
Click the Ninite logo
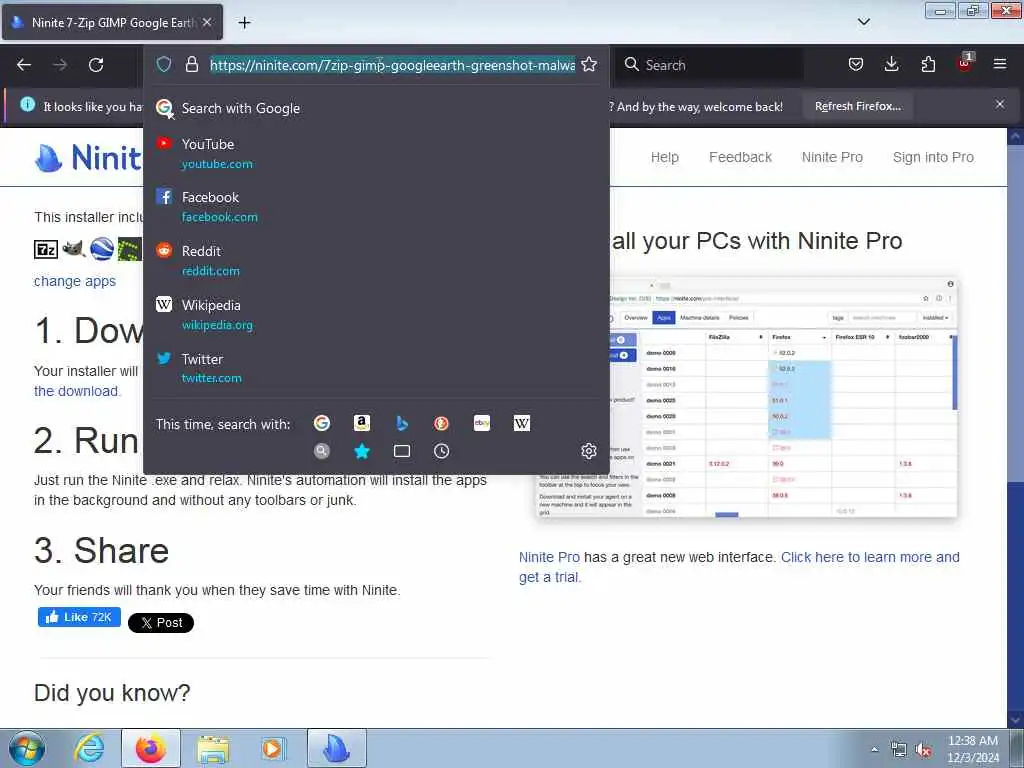pos(88,157)
